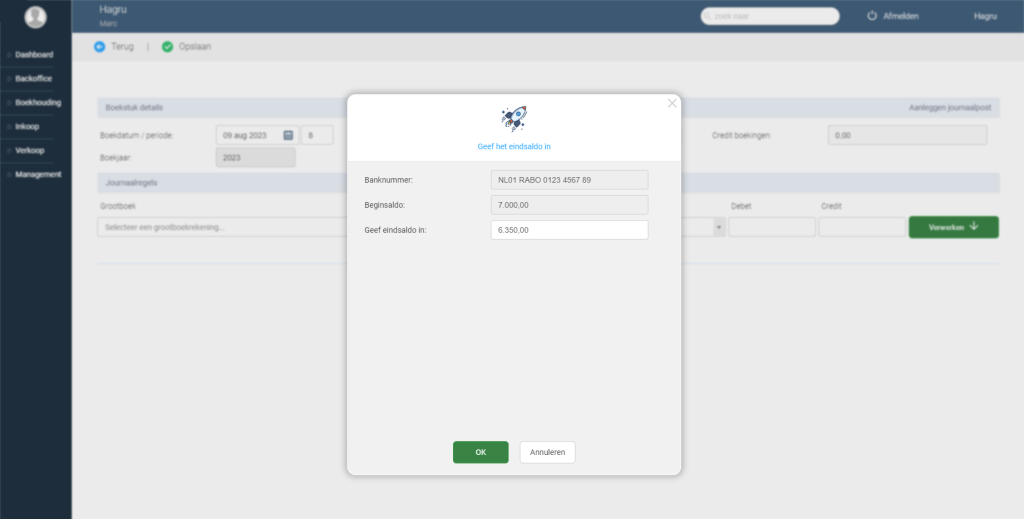Click the Banknummer field
The width and height of the screenshot is (1024, 519).
[x=569, y=180]
